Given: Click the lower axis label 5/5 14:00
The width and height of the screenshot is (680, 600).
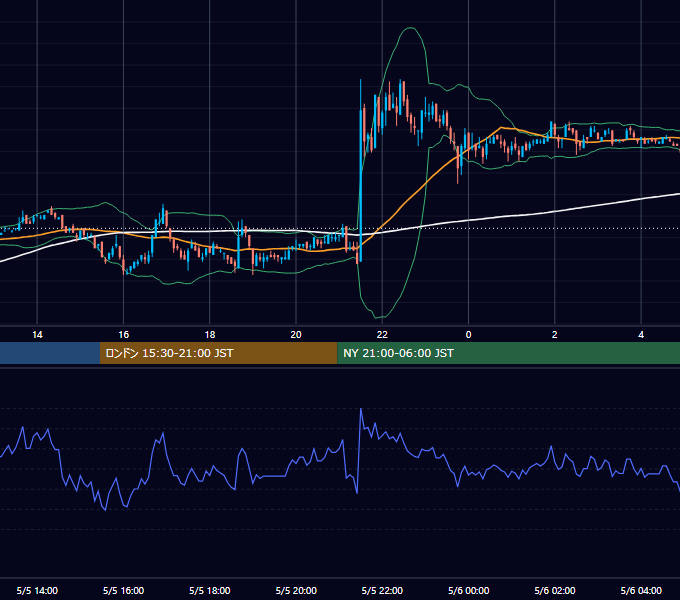Looking at the screenshot, I should [37, 590].
